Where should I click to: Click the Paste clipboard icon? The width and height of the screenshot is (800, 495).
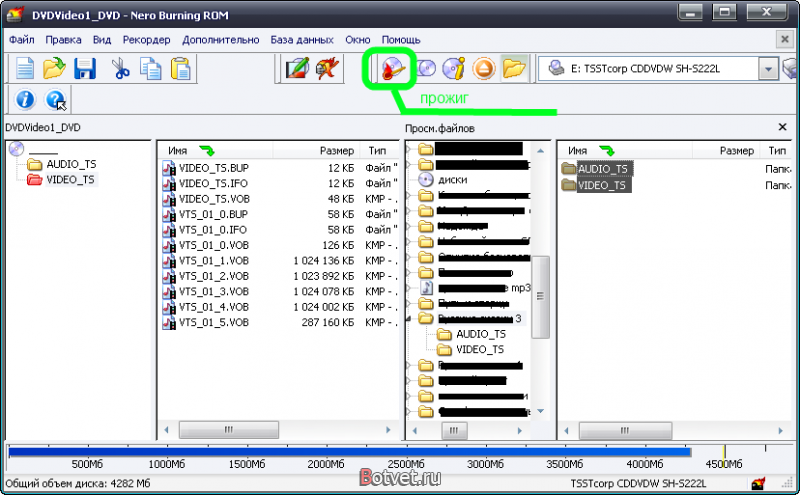pos(181,68)
